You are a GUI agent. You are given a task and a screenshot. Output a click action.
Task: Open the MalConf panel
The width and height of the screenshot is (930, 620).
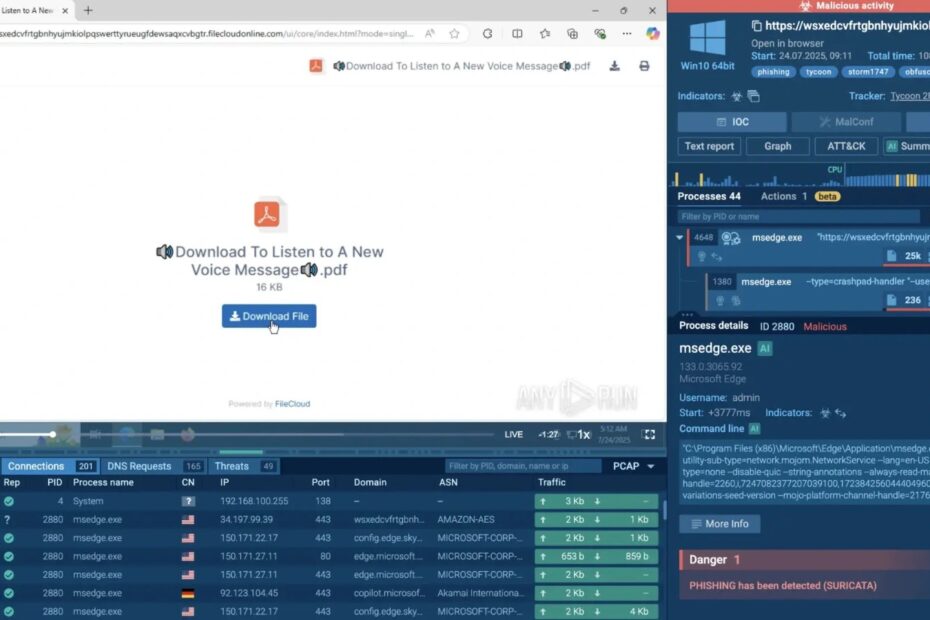point(846,122)
